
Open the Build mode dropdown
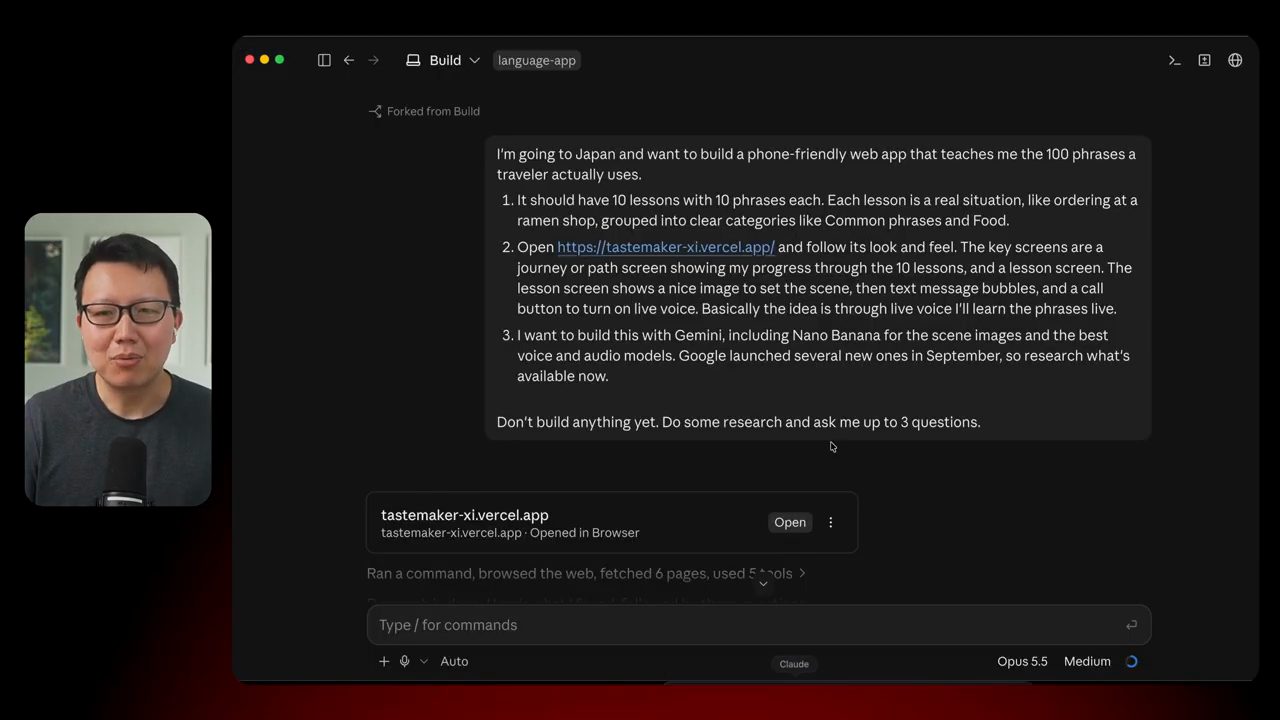point(443,60)
